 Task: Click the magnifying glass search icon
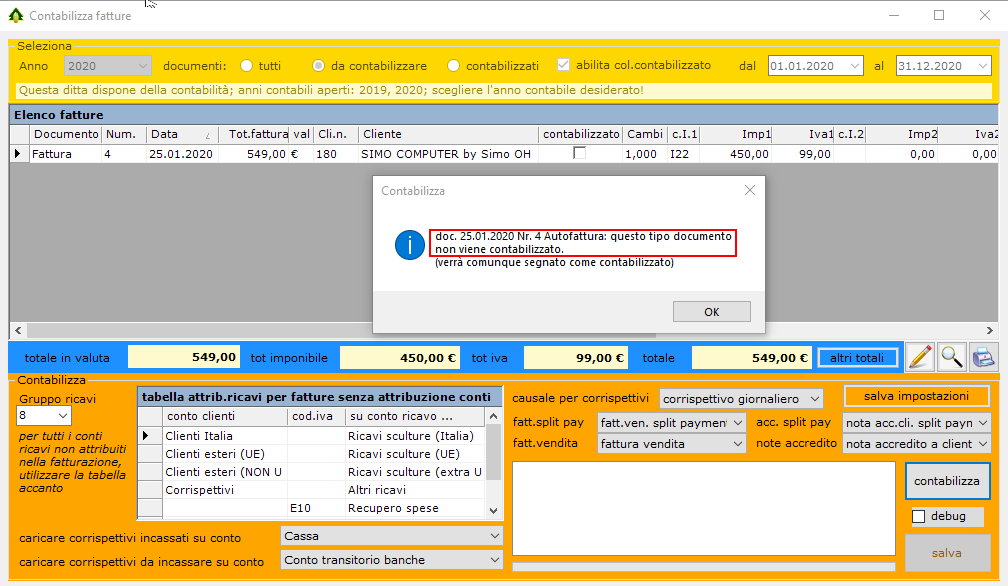[951, 357]
